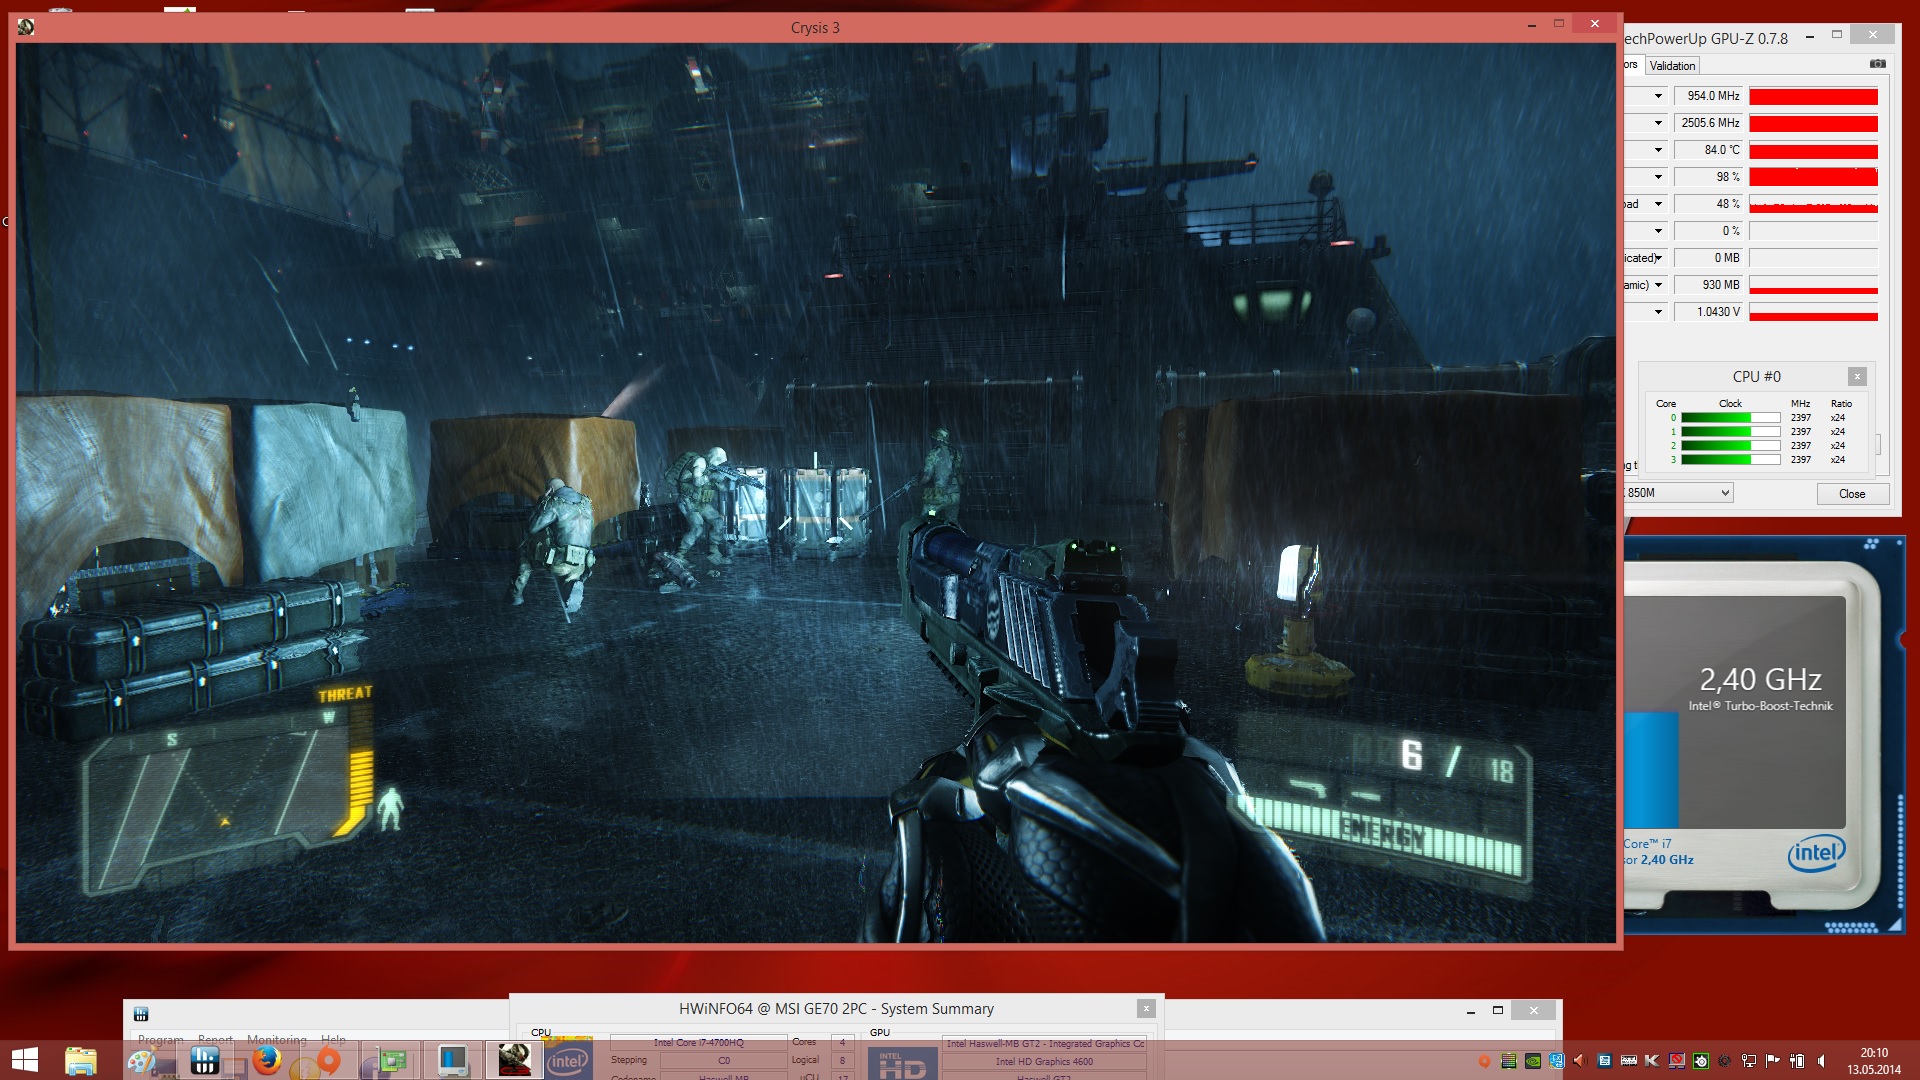Open the SteelSeries engine tray icon
The height and width of the screenshot is (1080, 1920).
(x=1700, y=1061)
